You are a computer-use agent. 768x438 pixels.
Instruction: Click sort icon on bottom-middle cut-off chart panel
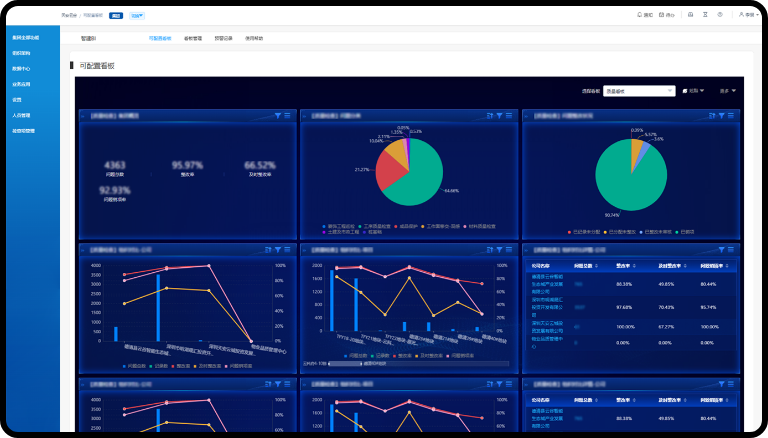[490, 384]
